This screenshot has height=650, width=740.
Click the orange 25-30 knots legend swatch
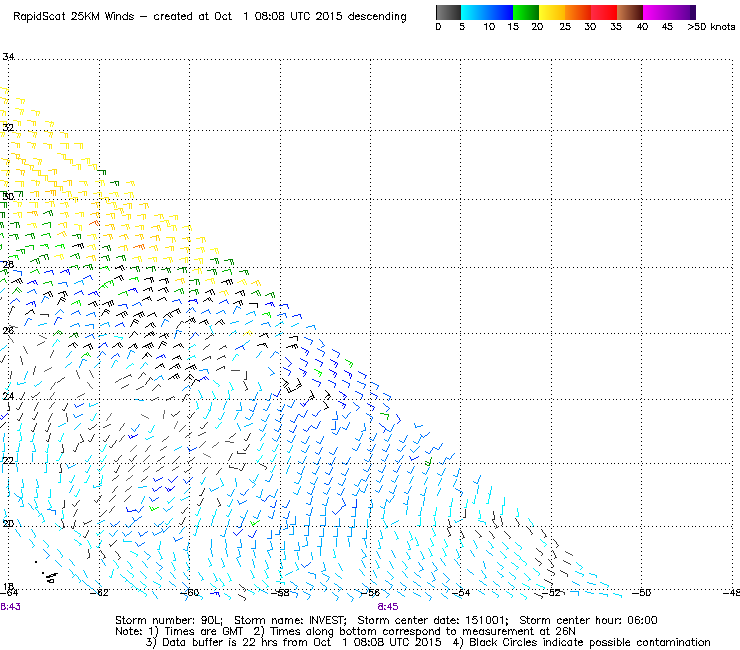click(578, 12)
